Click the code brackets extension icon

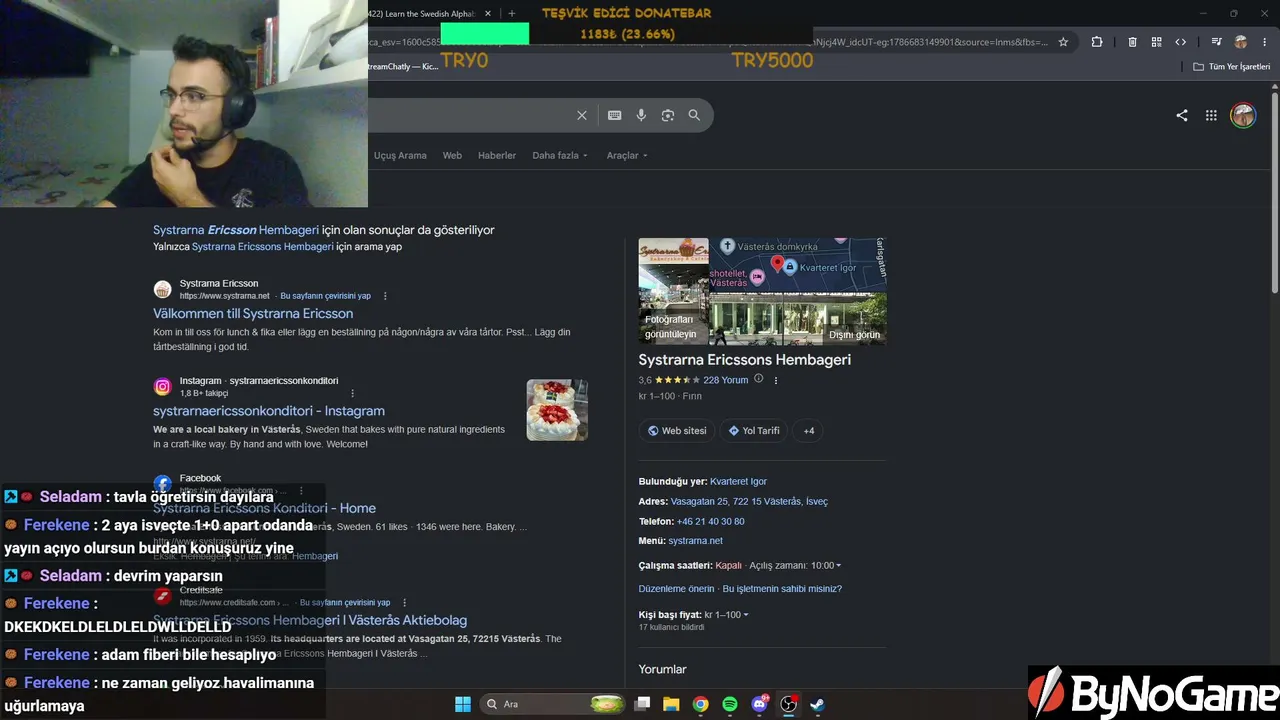1181,42
